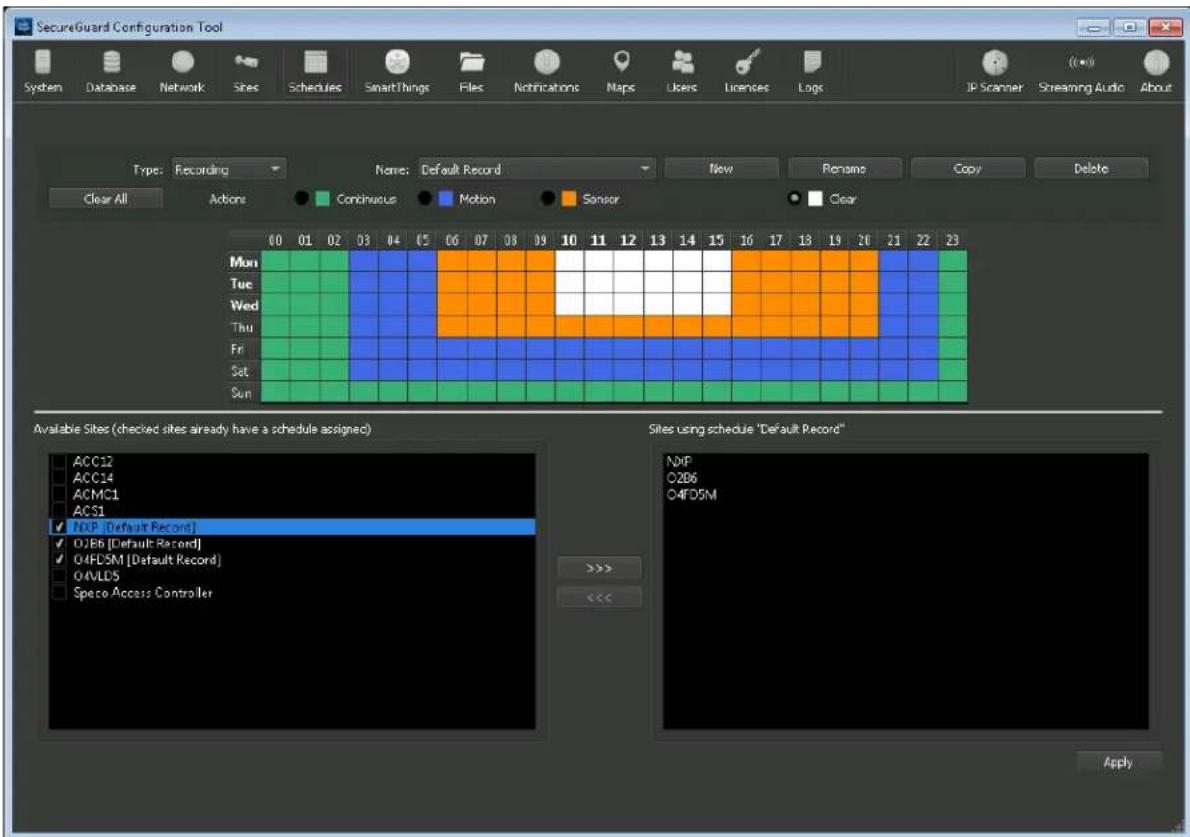The width and height of the screenshot is (1190, 837).
Task: Click the Clear All button
Action: 105,199
